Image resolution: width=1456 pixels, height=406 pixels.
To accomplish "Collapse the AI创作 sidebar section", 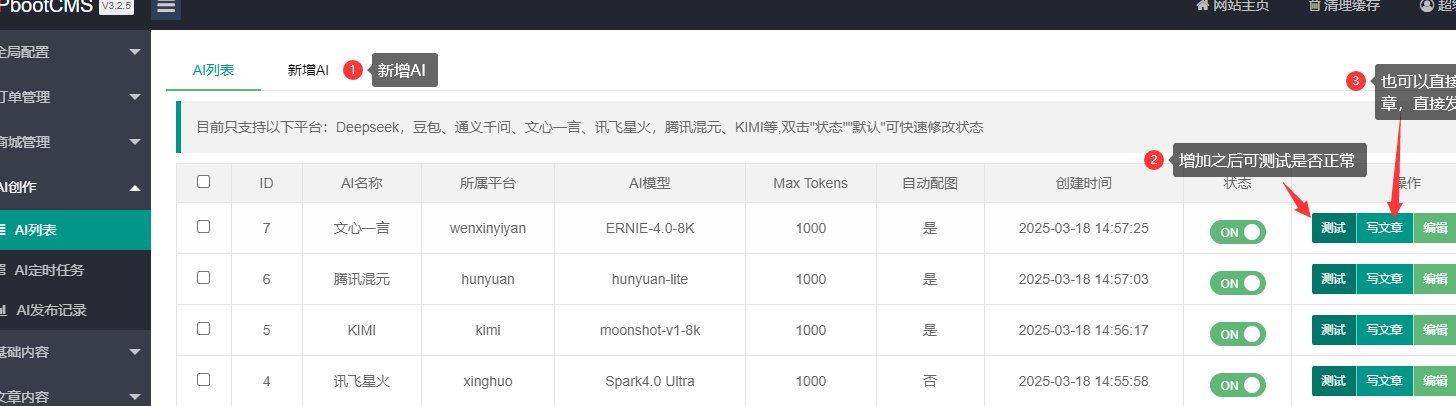I will point(75,187).
